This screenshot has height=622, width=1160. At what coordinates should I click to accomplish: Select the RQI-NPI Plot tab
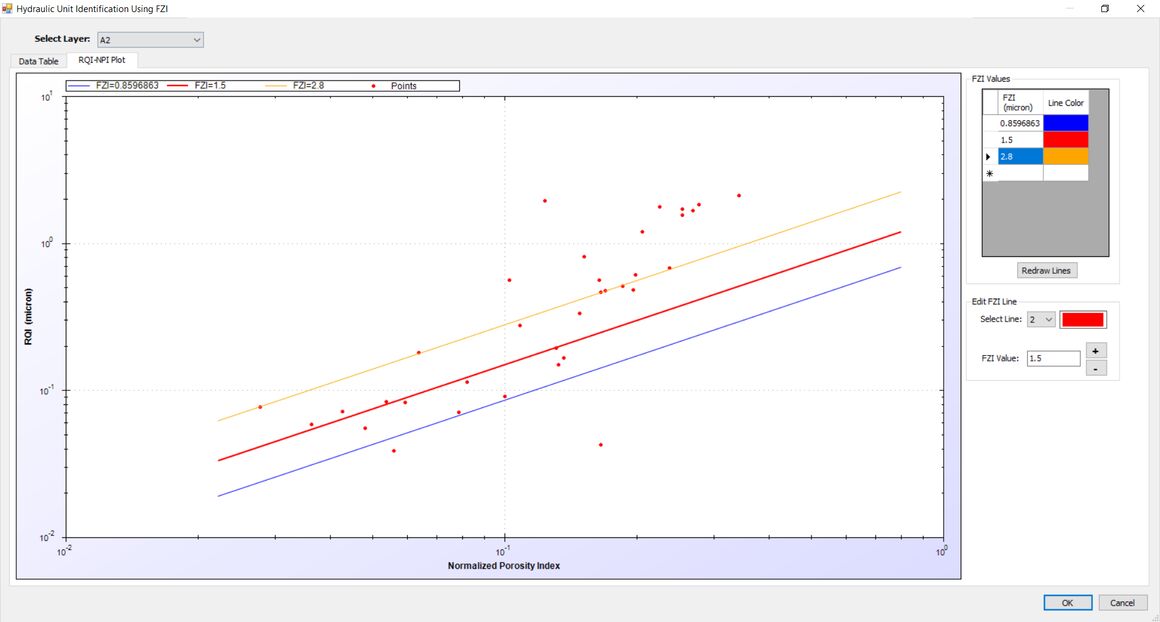(x=102, y=61)
